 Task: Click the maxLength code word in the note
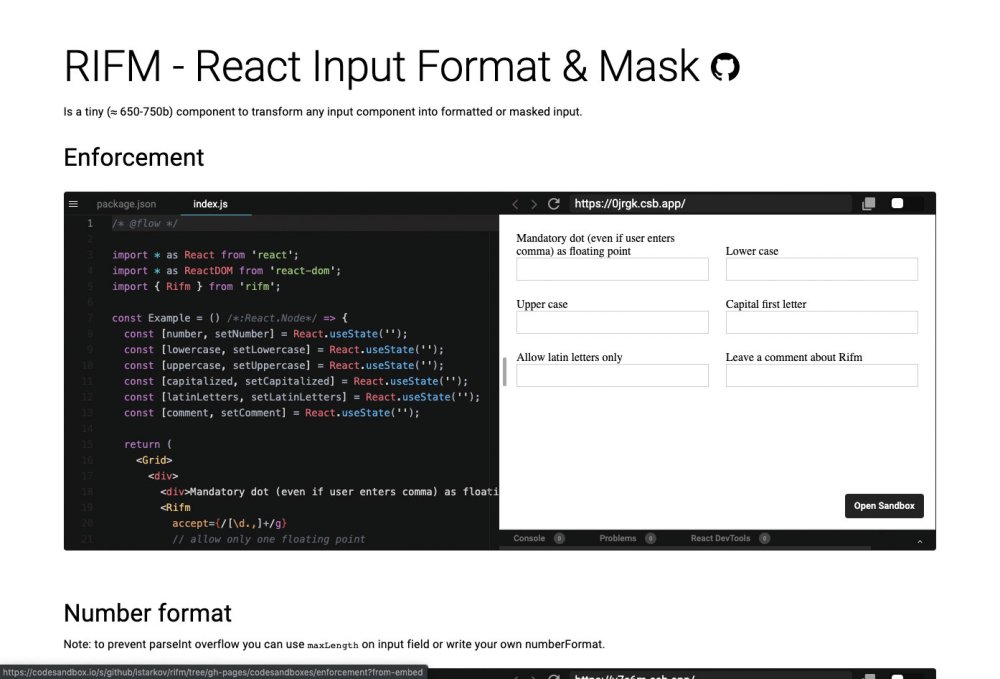tap(333, 645)
